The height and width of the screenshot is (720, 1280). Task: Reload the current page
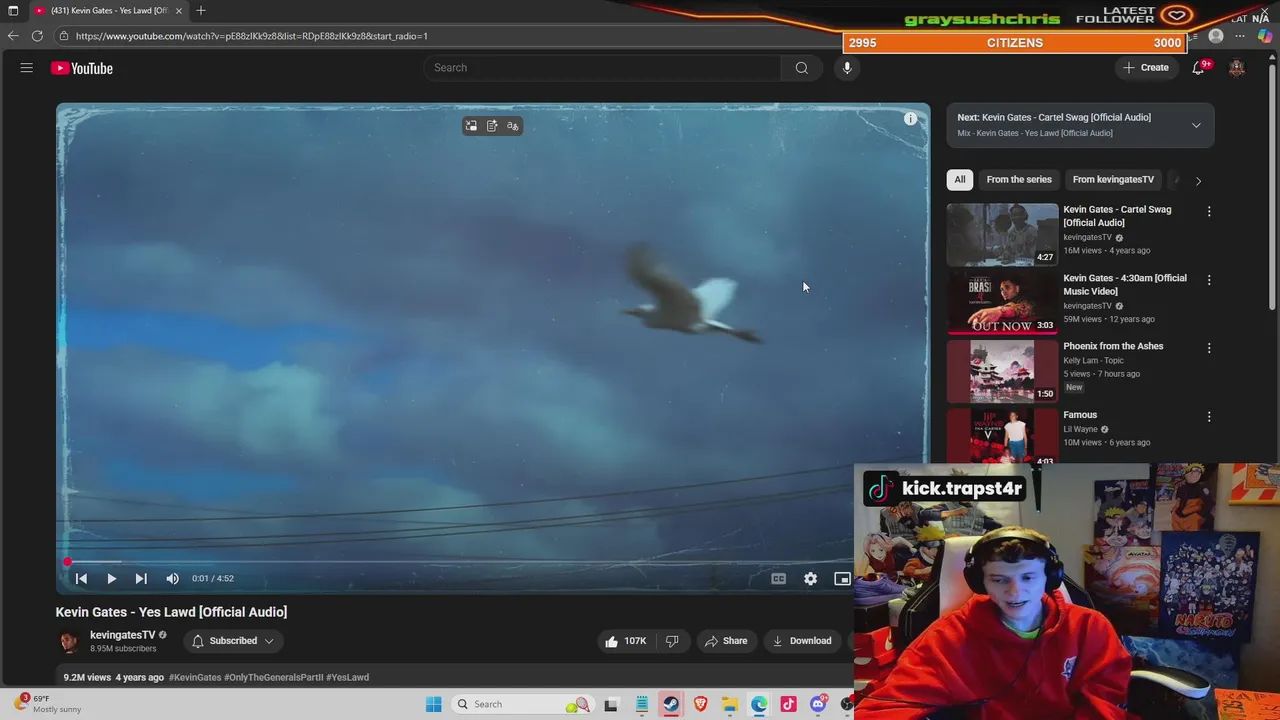pyautogui.click(x=37, y=36)
